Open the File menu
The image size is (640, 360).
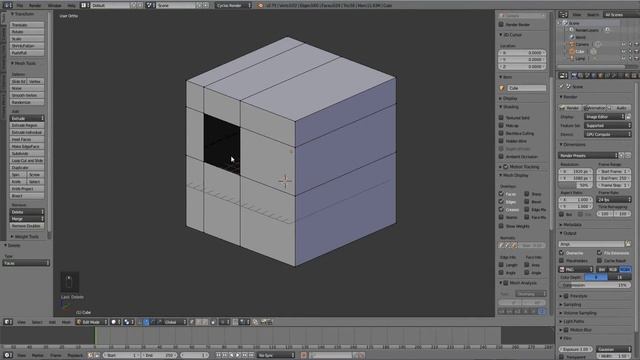click(20, 5)
